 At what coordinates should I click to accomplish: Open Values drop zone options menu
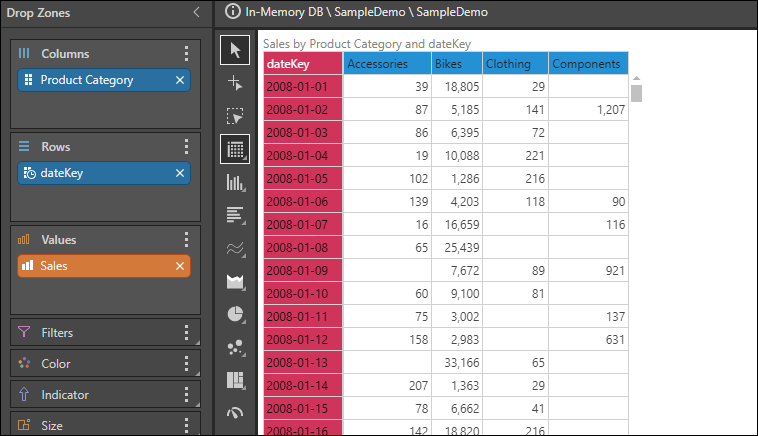186,240
